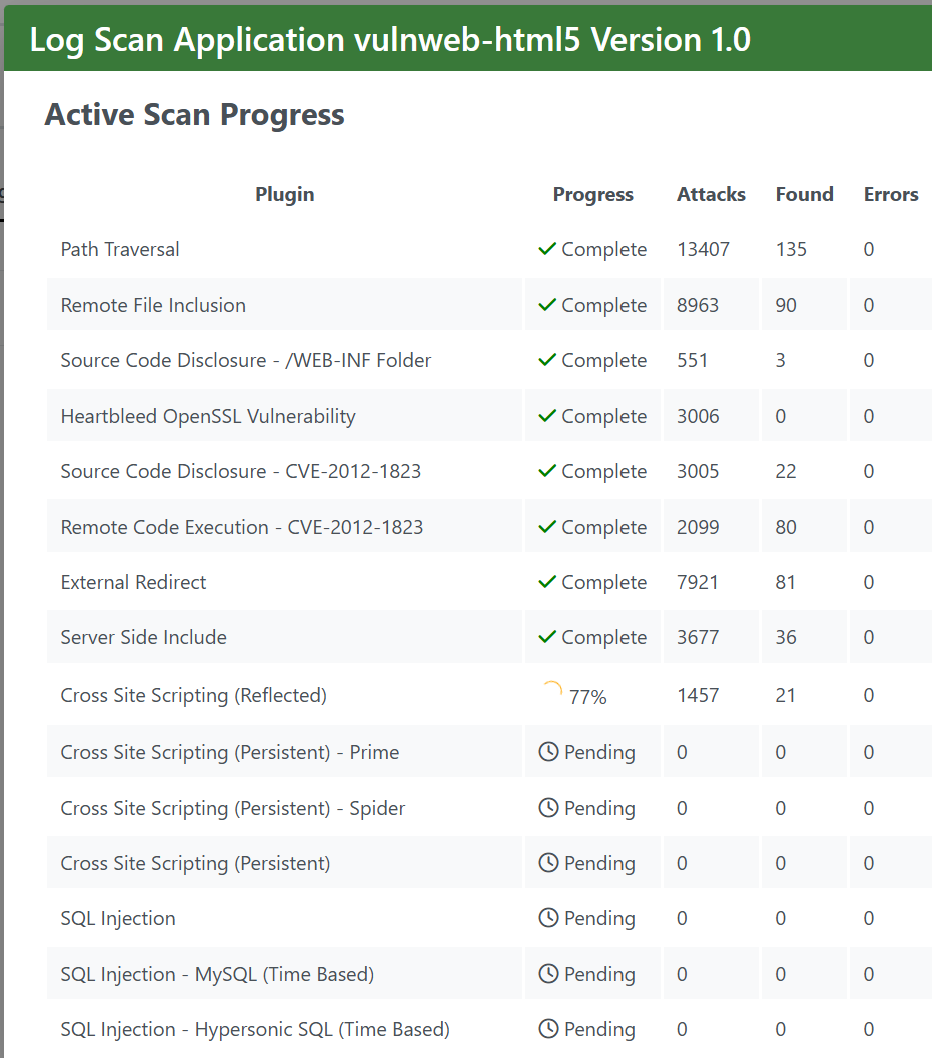Click the Active Scan Progress heading

[195, 115]
